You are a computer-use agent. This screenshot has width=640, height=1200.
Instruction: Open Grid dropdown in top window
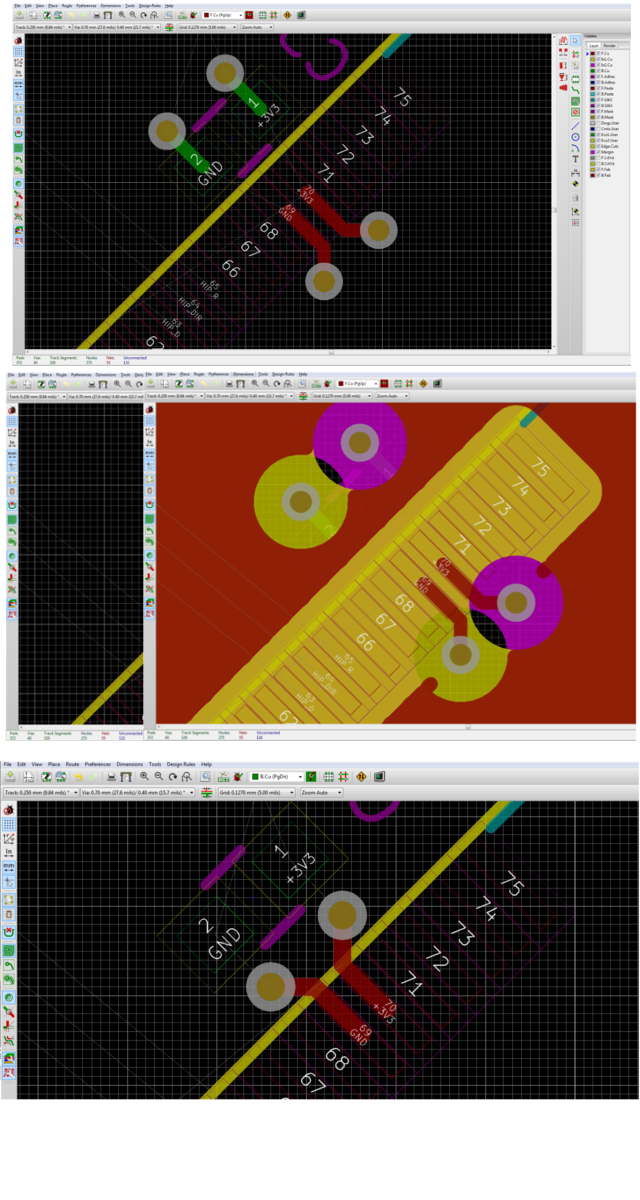[207, 27]
